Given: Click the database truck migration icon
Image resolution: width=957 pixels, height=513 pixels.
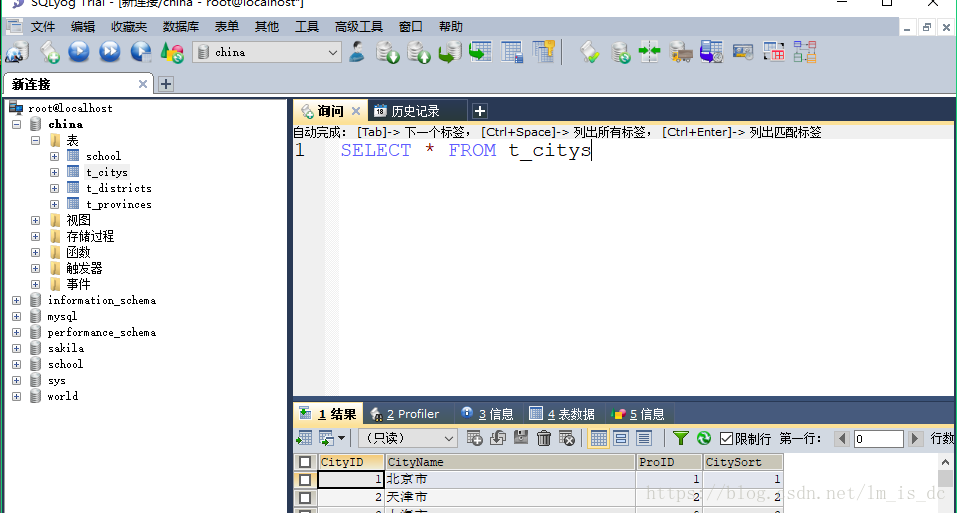Looking at the screenshot, I should (681, 52).
